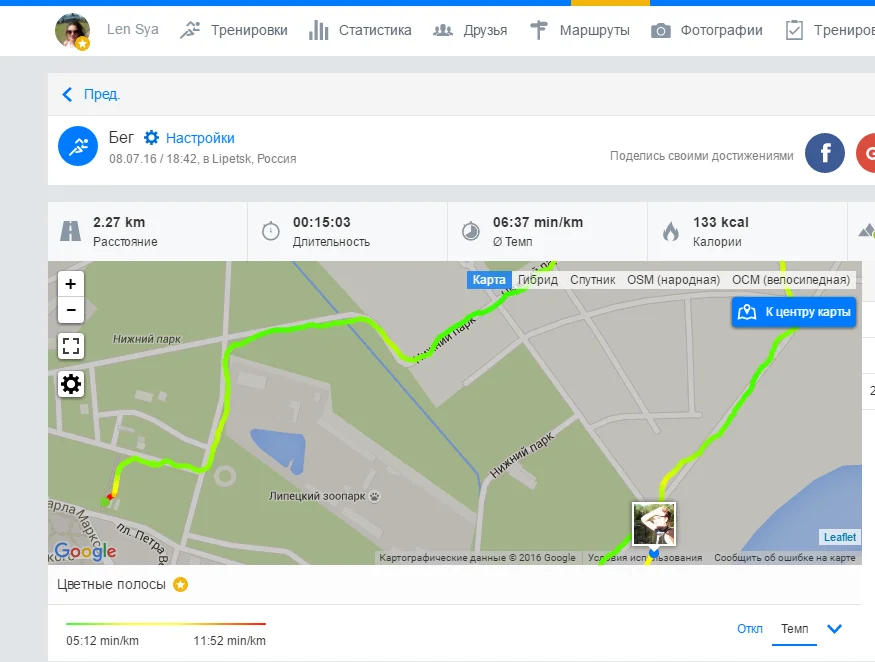Screen dimensions: 875x662
Task: Turn off color stripes with Откл
Action: 749,629
